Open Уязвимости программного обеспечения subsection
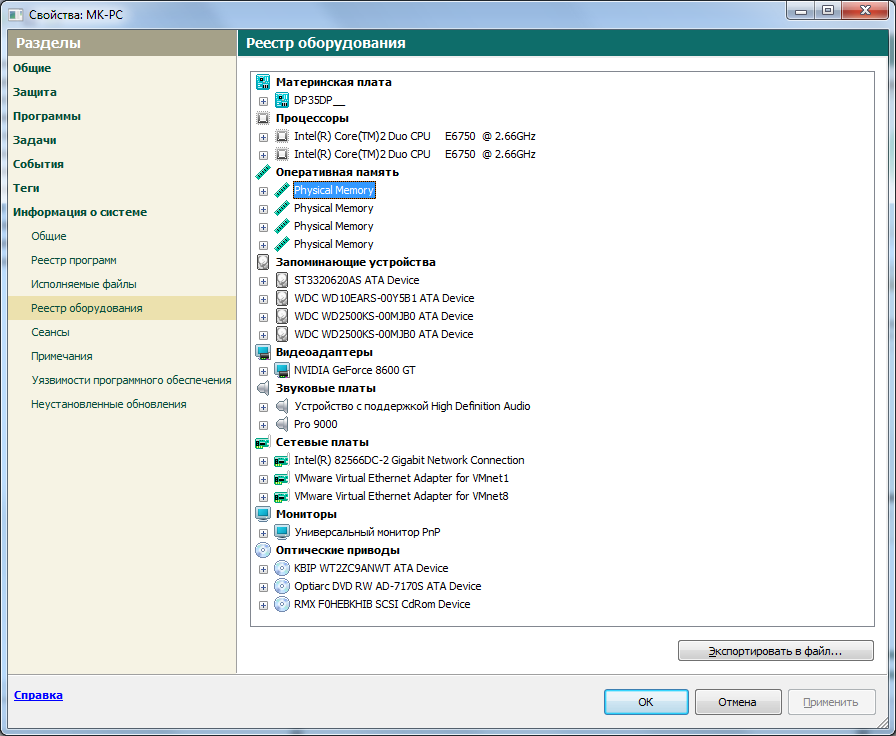Screen dimensions: 896x736 pyautogui.click(x=131, y=380)
